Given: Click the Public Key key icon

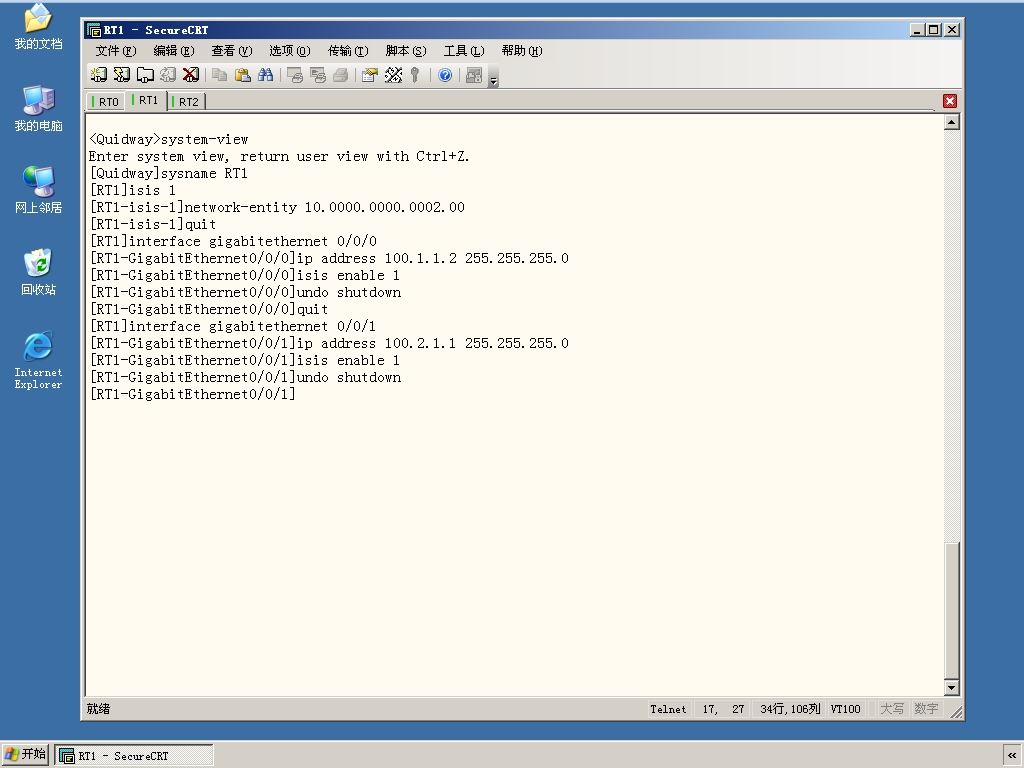Looking at the screenshot, I should pyautogui.click(x=415, y=75).
